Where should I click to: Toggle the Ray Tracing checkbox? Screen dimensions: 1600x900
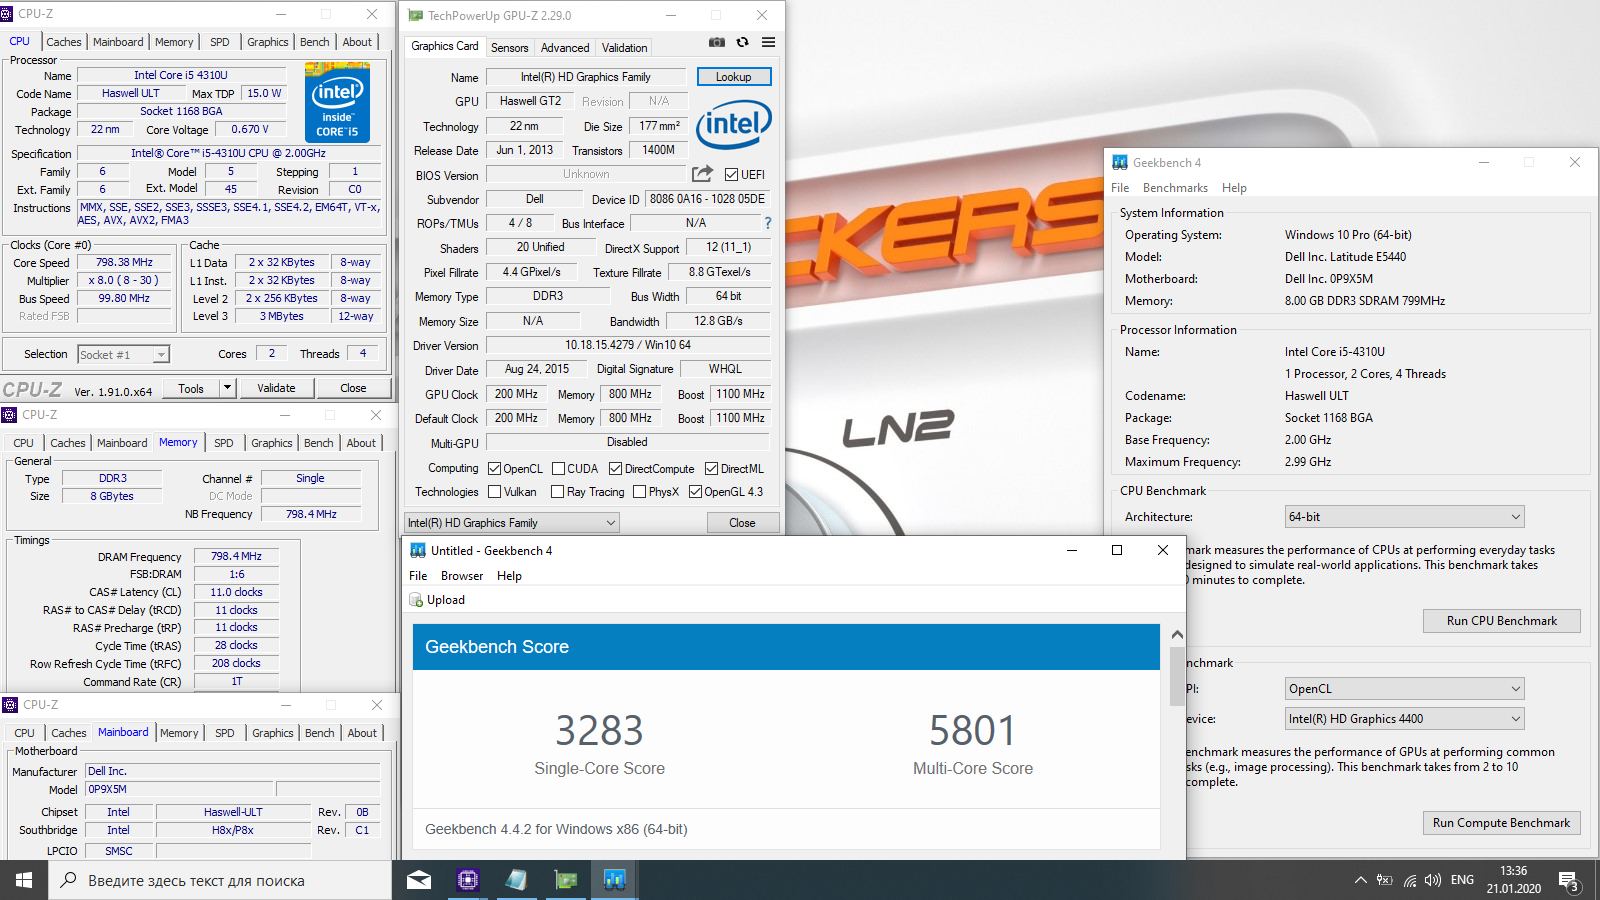tap(558, 491)
